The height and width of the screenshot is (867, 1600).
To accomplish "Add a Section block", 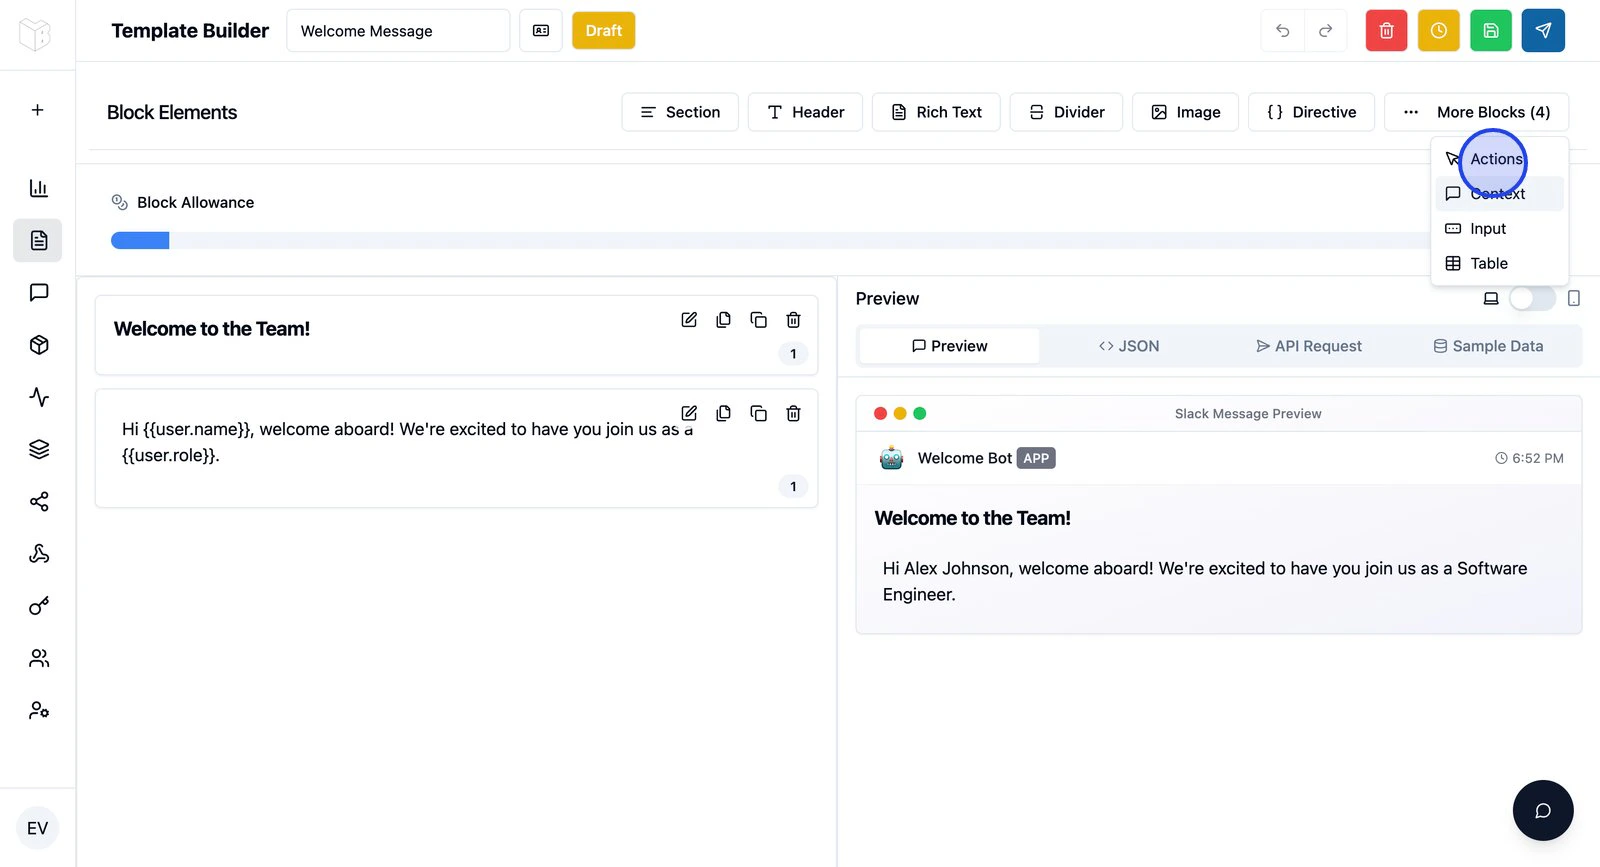I will click(680, 112).
